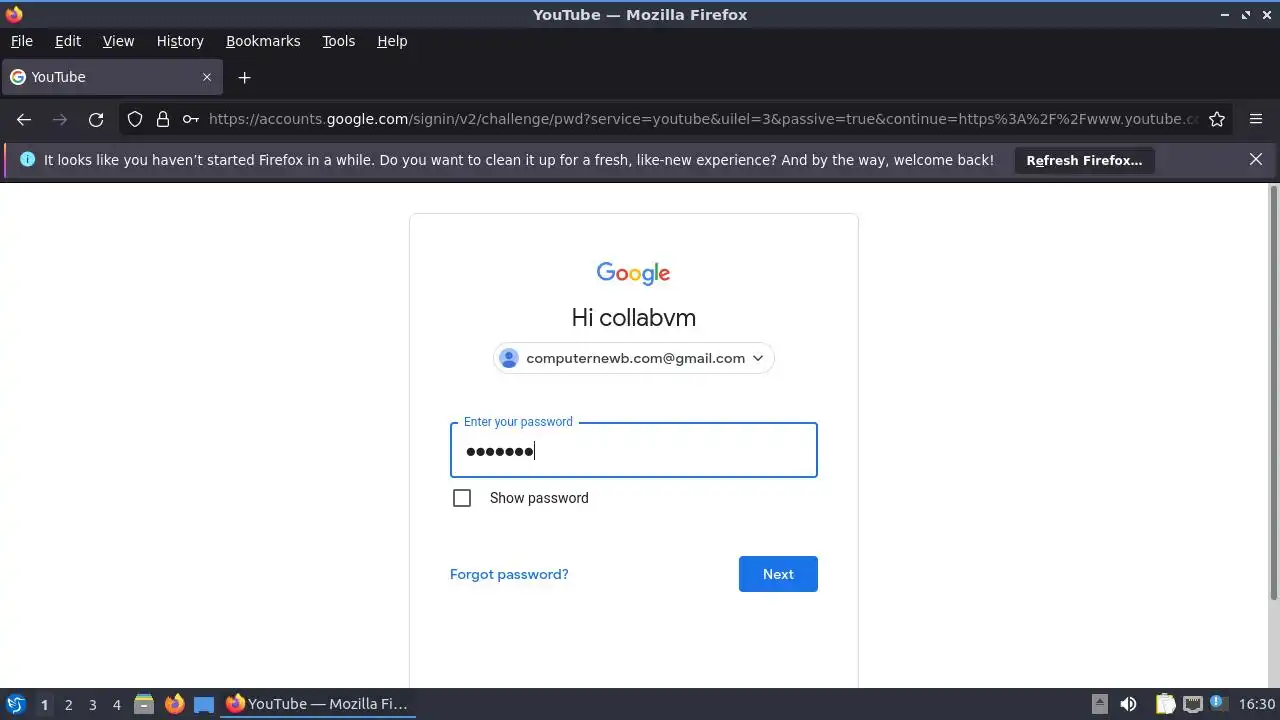Click the page vertical scrollbar
The width and height of the screenshot is (1280, 720).
[1273, 393]
